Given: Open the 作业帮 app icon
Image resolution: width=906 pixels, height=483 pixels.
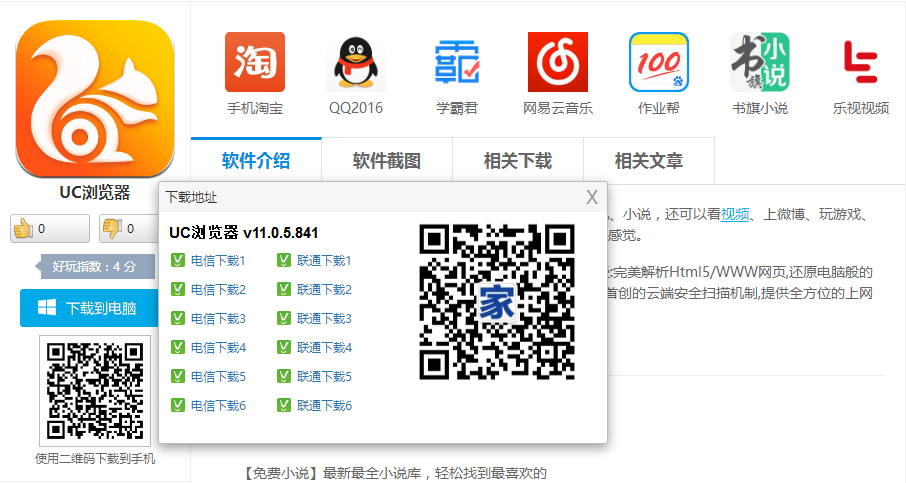Looking at the screenshot, I should tap(659, 62).
